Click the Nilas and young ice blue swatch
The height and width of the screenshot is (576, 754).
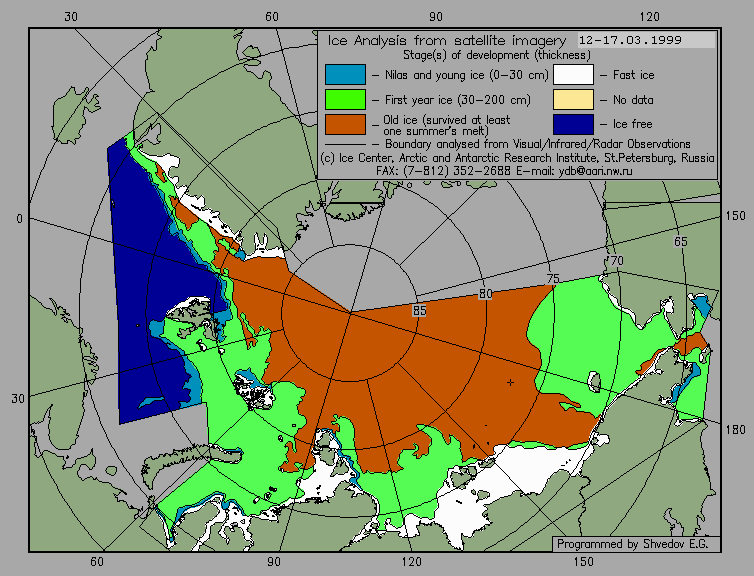(345, 75)
